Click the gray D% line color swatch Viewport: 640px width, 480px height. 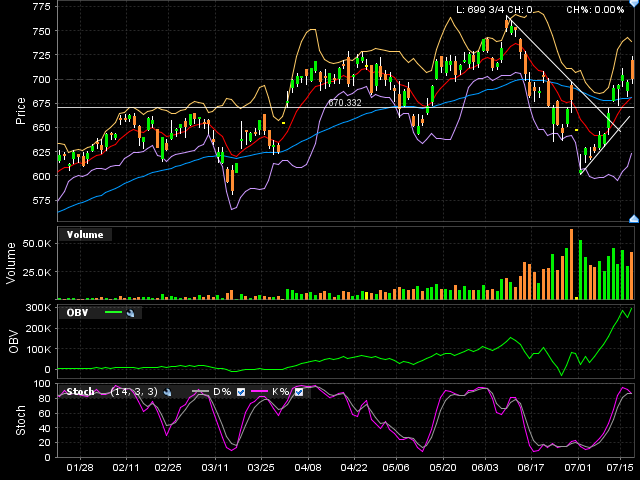(199, 392)
